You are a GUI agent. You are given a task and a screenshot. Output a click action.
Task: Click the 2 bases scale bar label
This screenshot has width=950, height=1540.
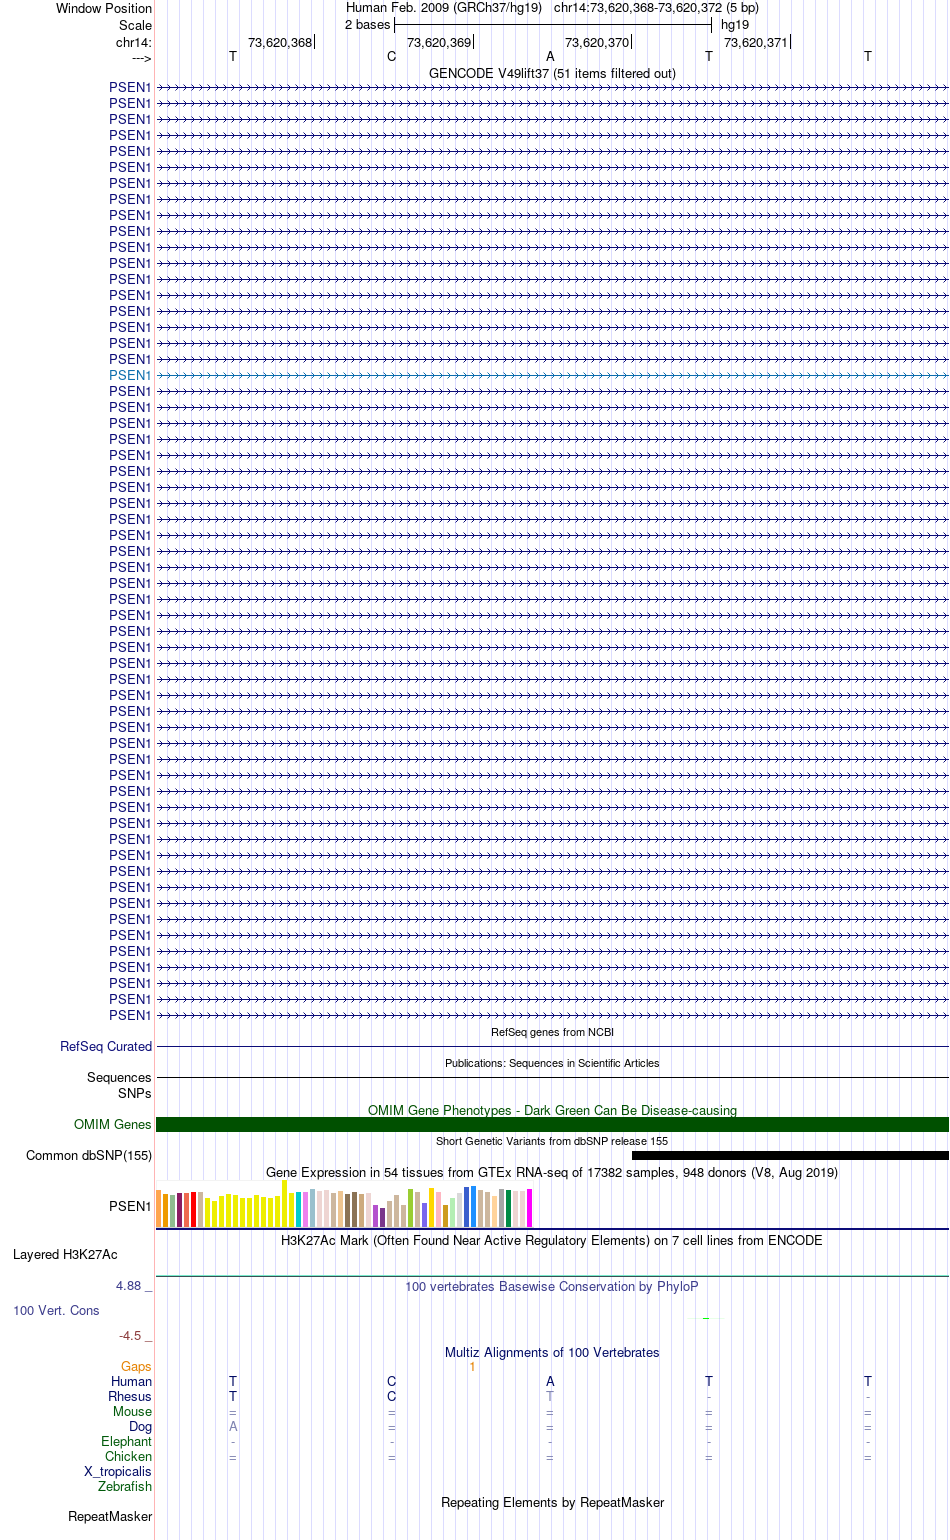(x=367, y=24)
